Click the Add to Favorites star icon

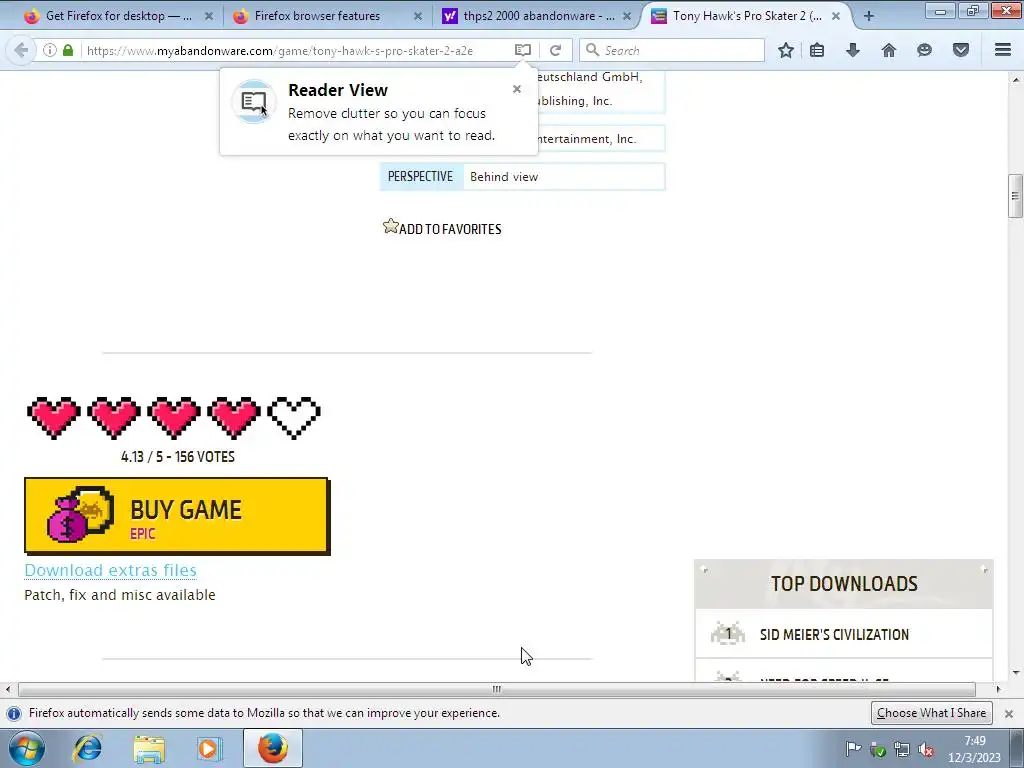tap(391, 226)
